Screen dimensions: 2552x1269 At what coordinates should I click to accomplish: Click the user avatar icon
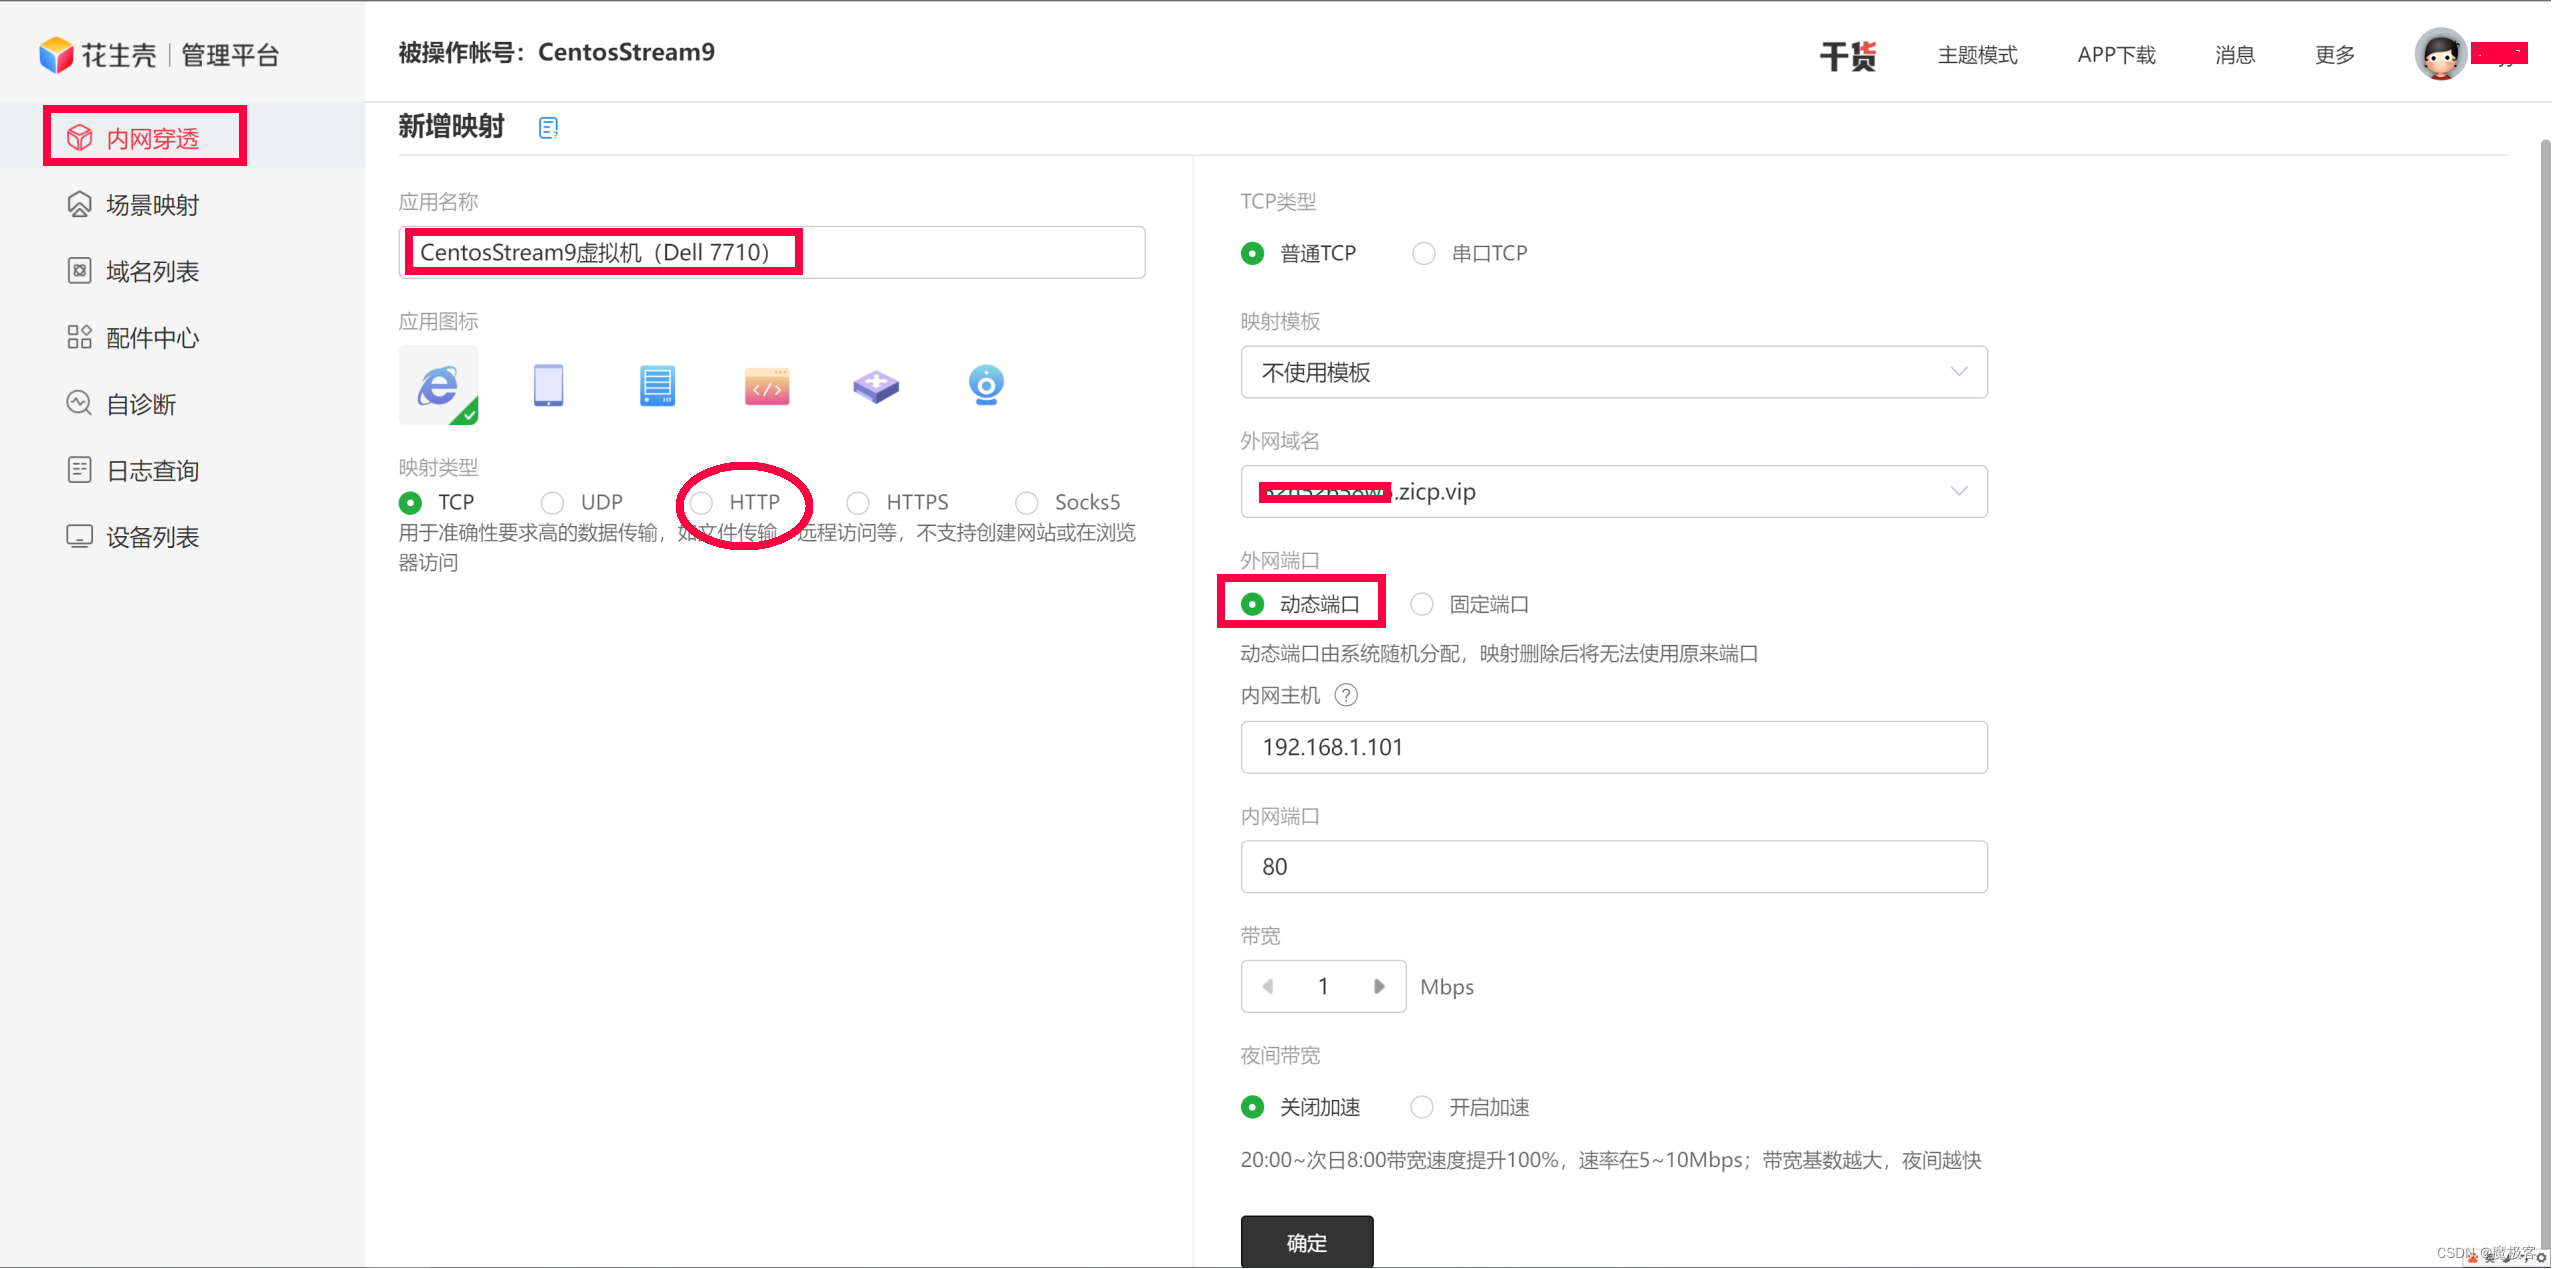[2440, 54]
